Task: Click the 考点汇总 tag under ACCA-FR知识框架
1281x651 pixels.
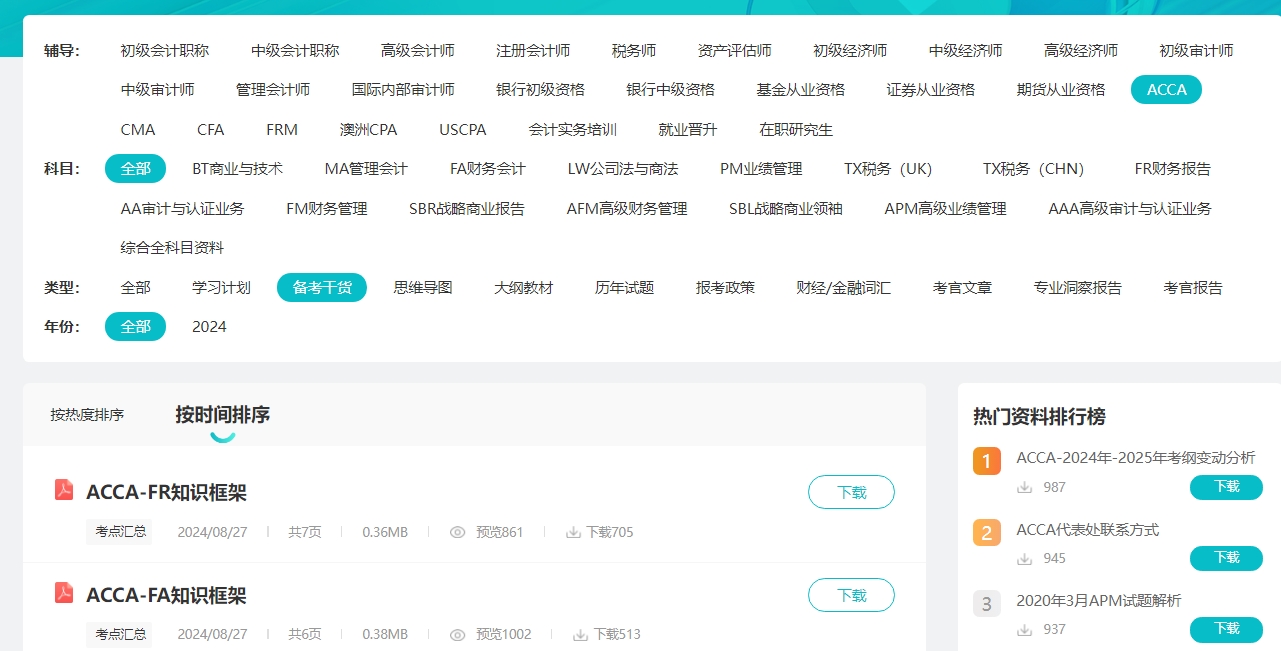Action: pos(120,532)
